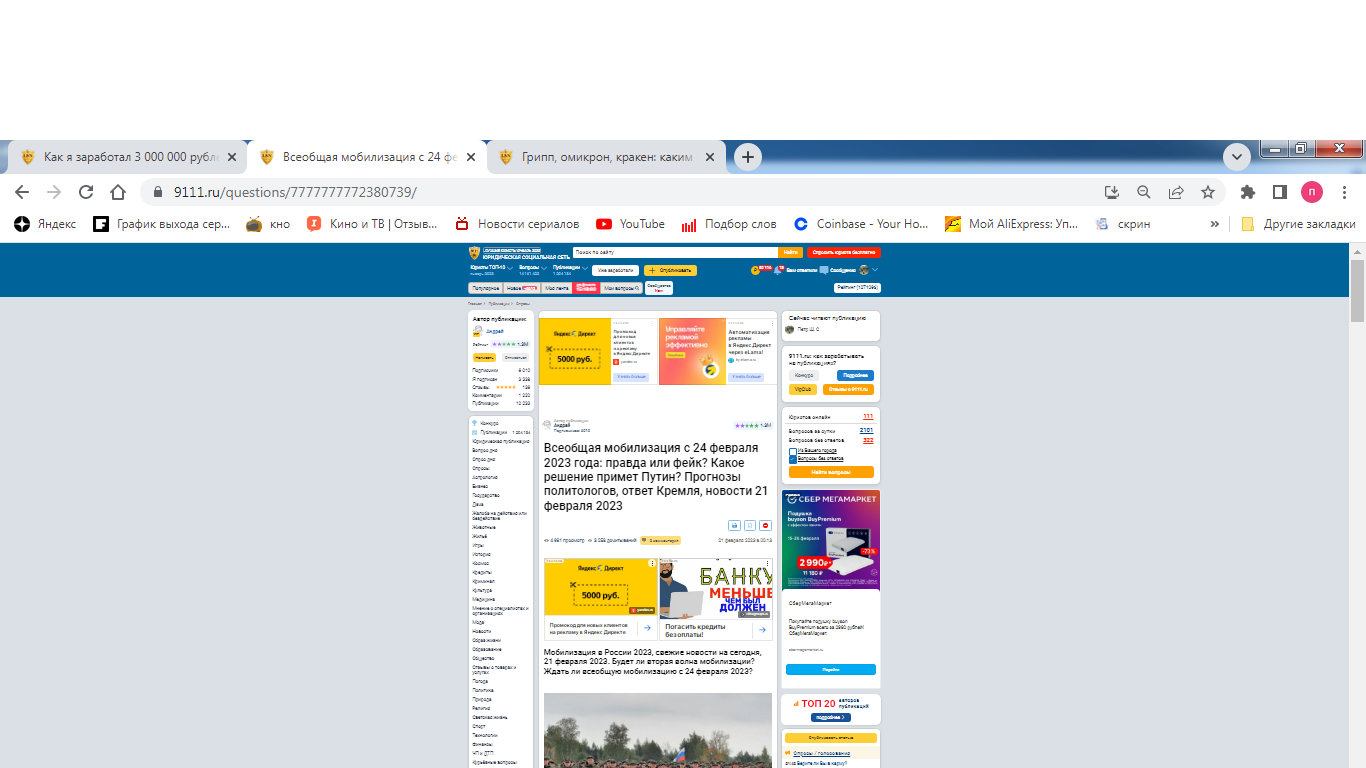The width and height of the screenshot is (1366, 768).
Task: Expand the 'Юристы ТОП-10' dropdown
Action: (x=510, y=268)
